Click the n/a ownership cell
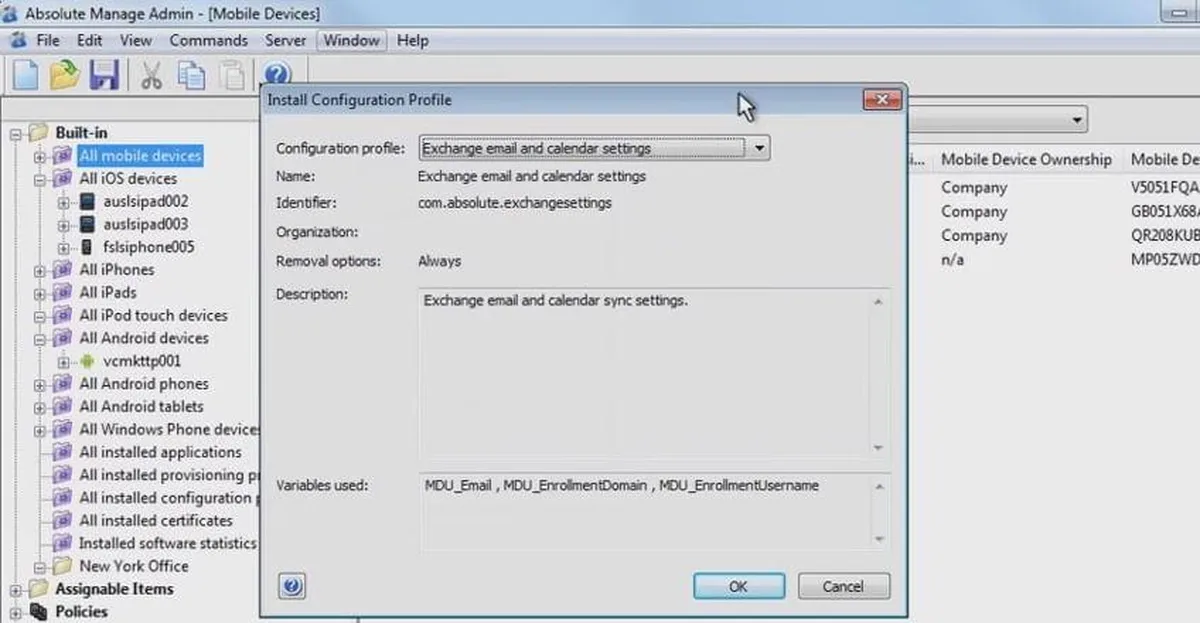 [x=954, y=260]
